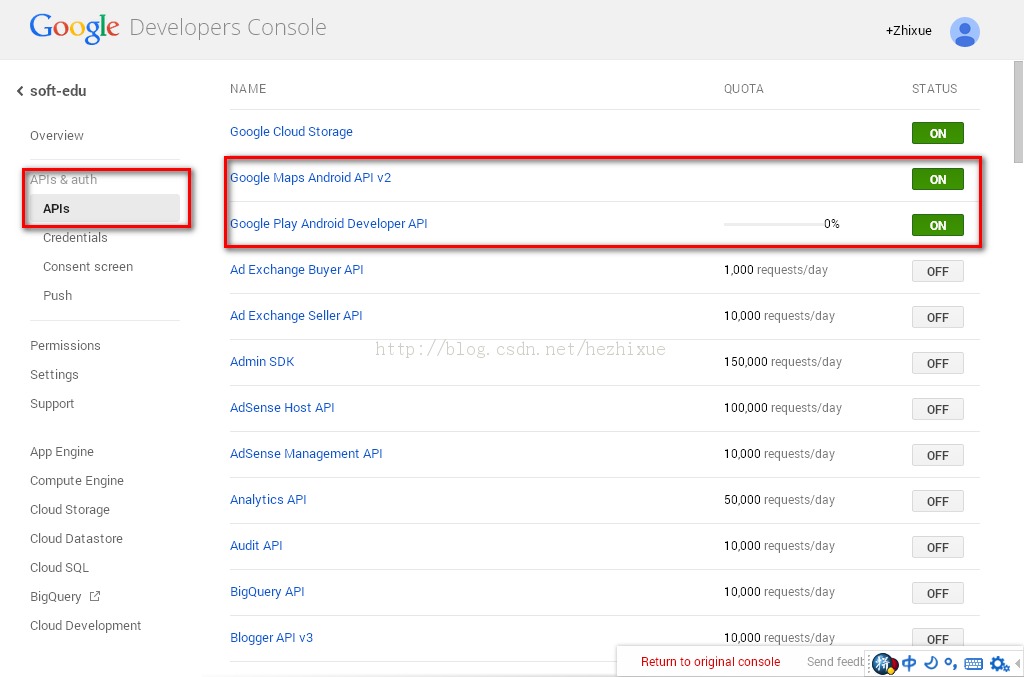The height and width of the screenshot is (677, 1024).
Task: Open Overview in sidebar
Action: (57, 136)
